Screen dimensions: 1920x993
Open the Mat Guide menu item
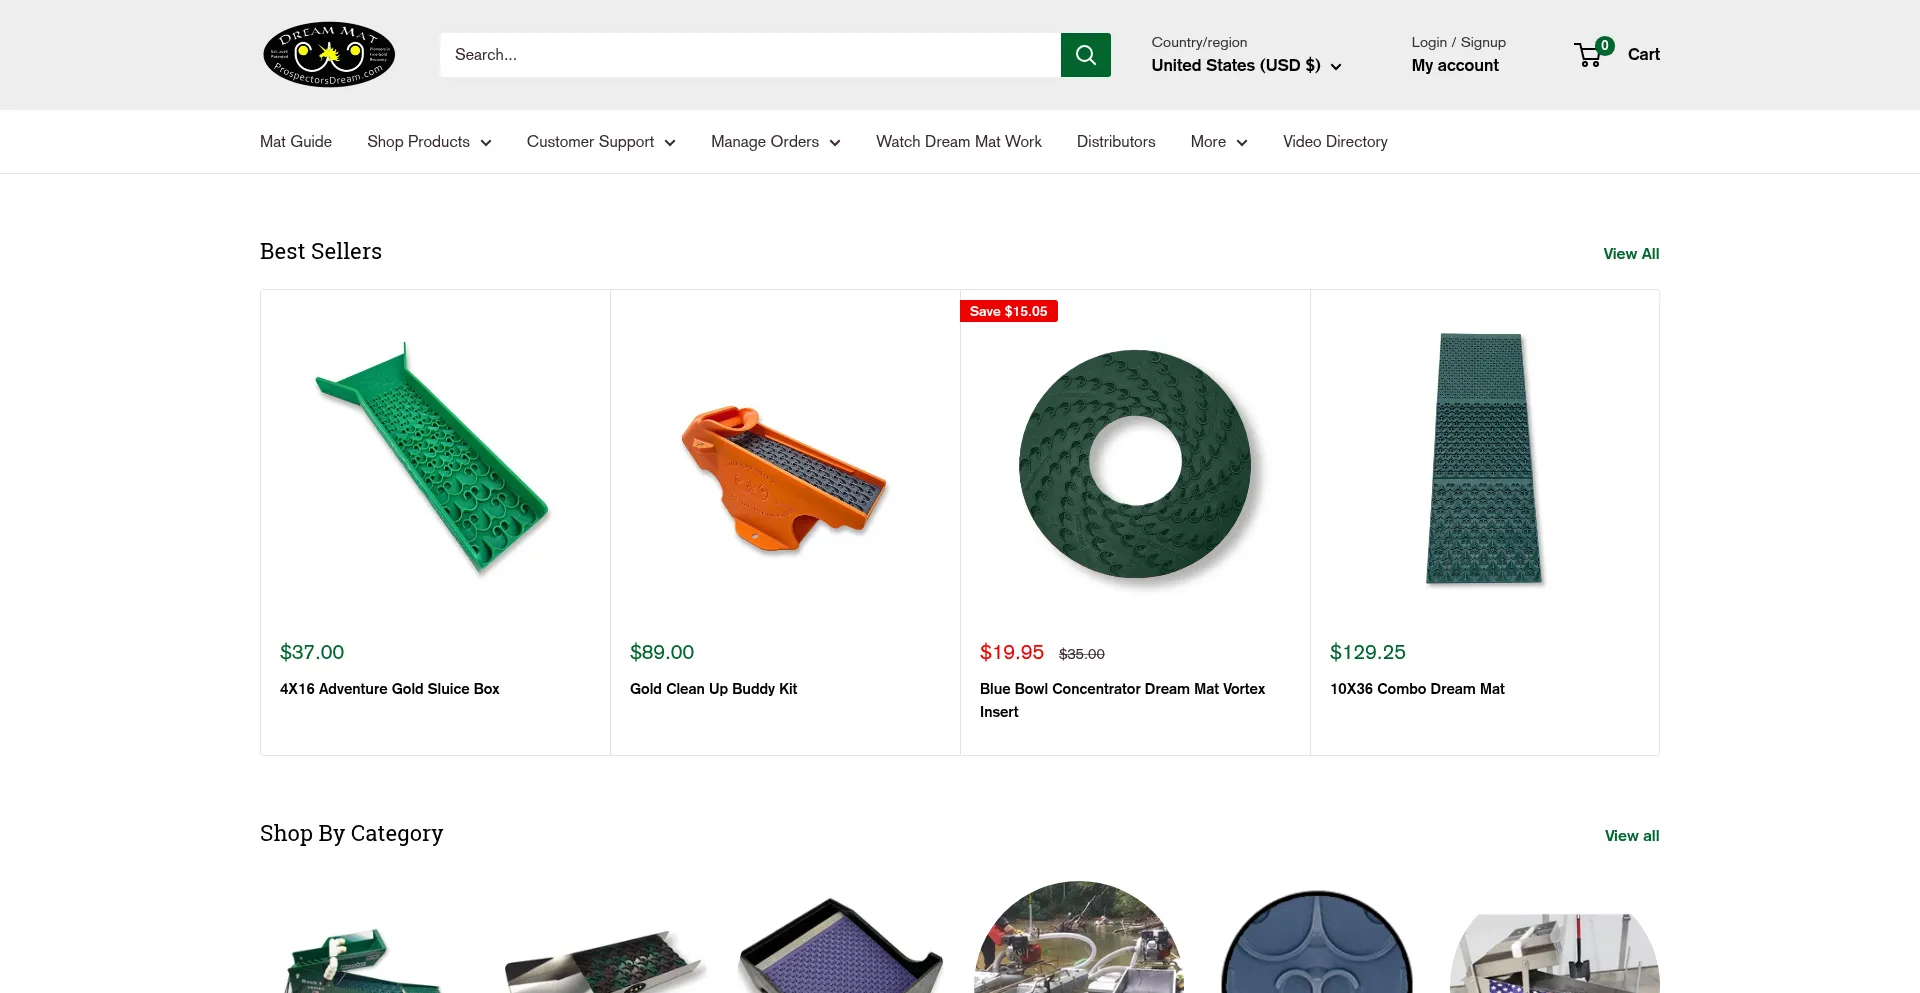point(296,142)
